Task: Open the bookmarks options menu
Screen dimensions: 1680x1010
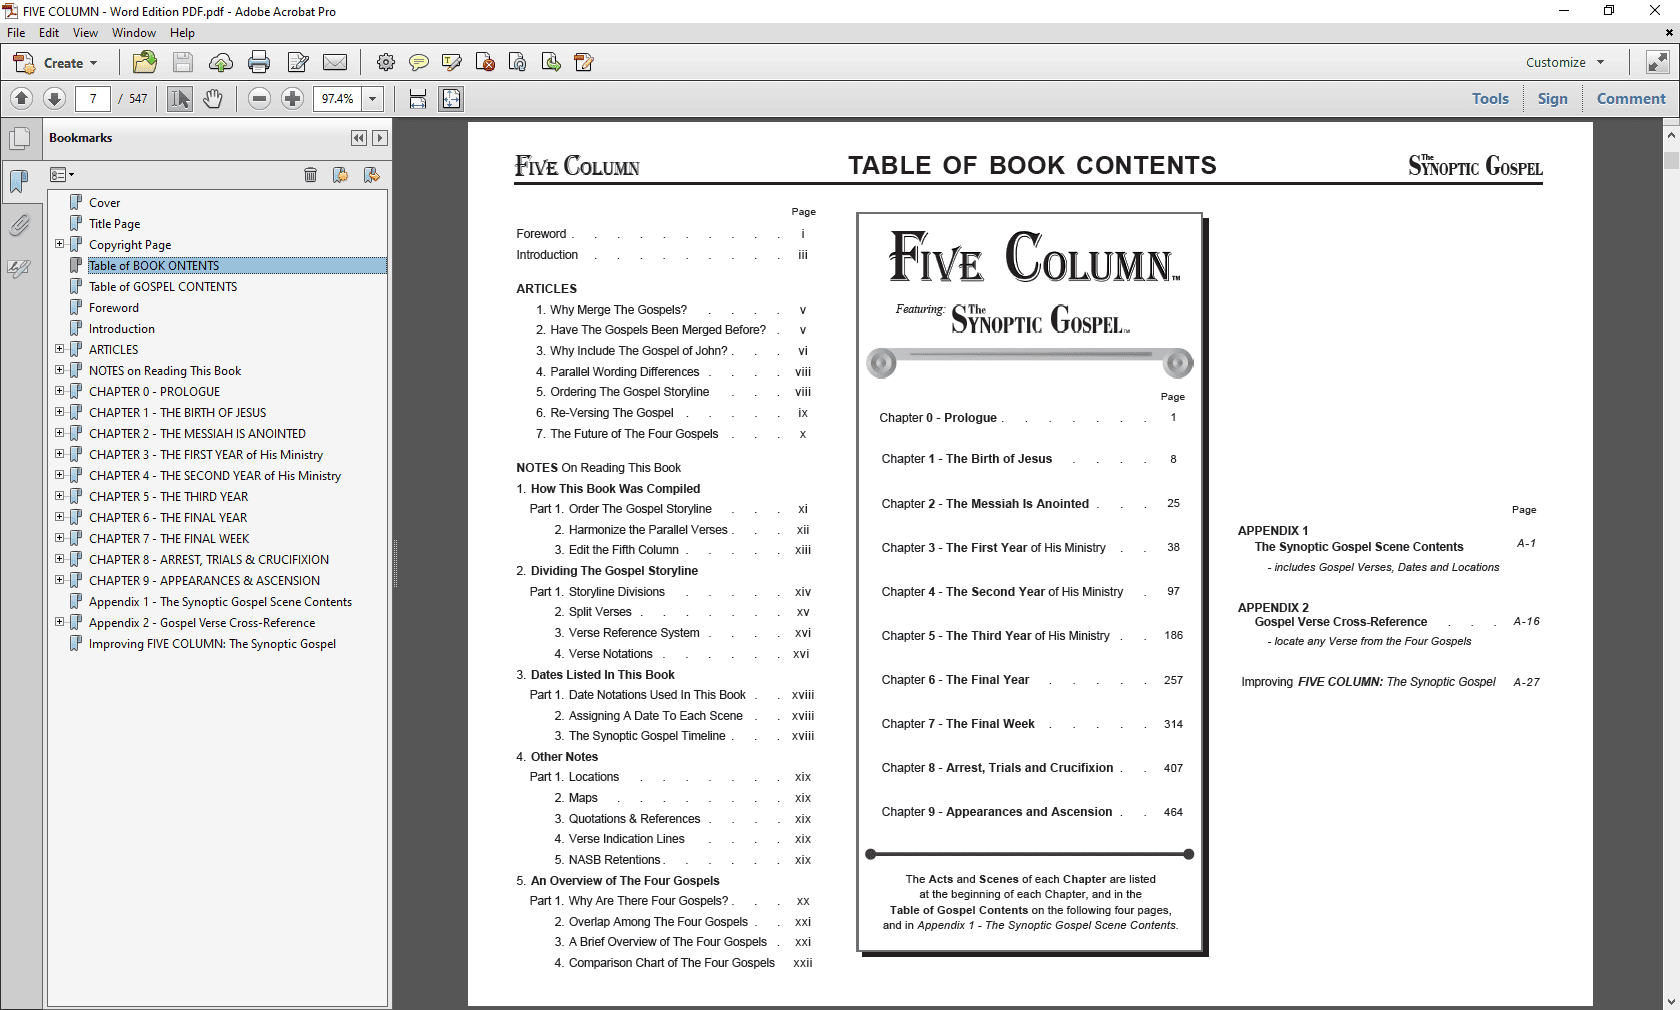Action: point(62,175)
